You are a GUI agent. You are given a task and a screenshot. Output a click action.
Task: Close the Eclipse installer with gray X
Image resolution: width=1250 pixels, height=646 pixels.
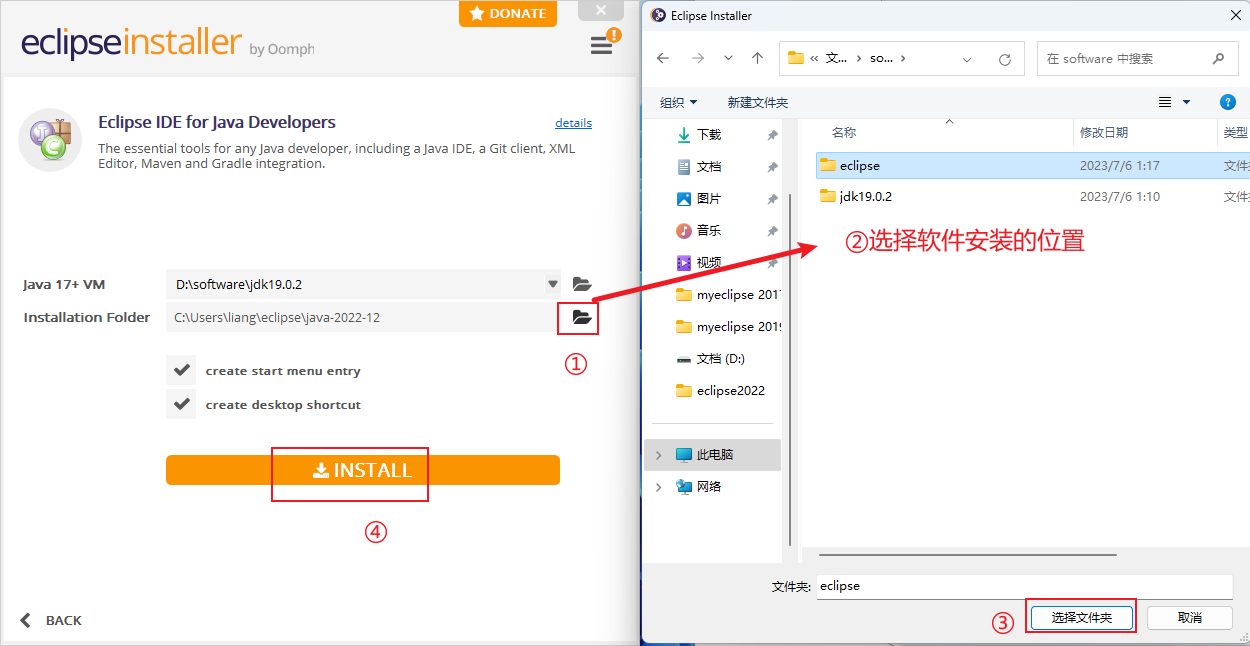(x=601, y=11)
